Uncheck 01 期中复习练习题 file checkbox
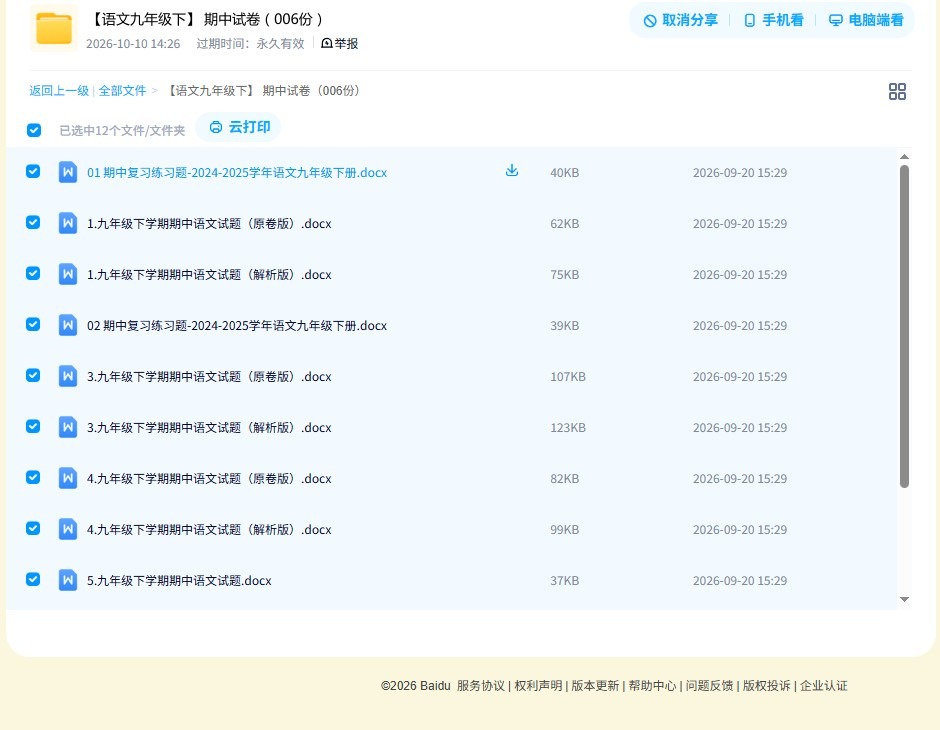Image resolution: width=940 pixels, height=730 pixels. click(x=33, y=171)
